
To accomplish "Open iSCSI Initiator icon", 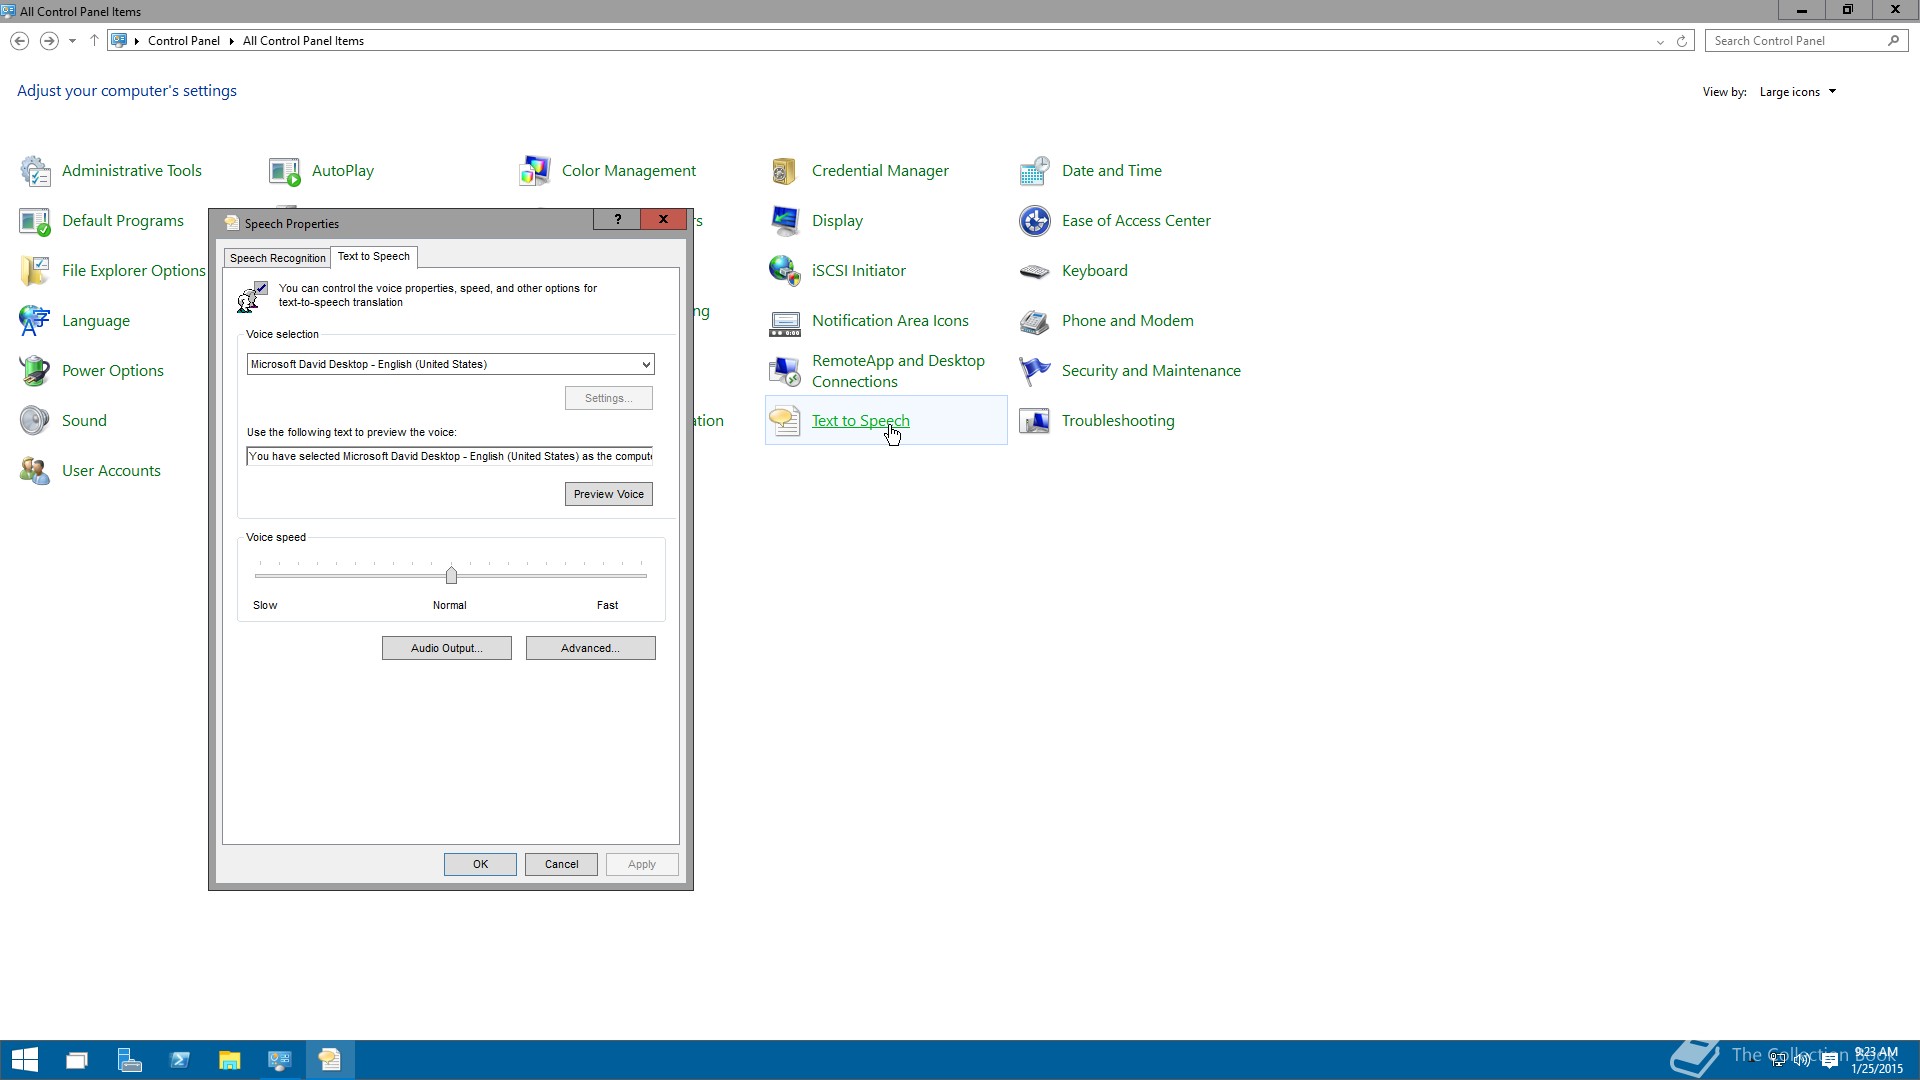I will pos(785,271).
